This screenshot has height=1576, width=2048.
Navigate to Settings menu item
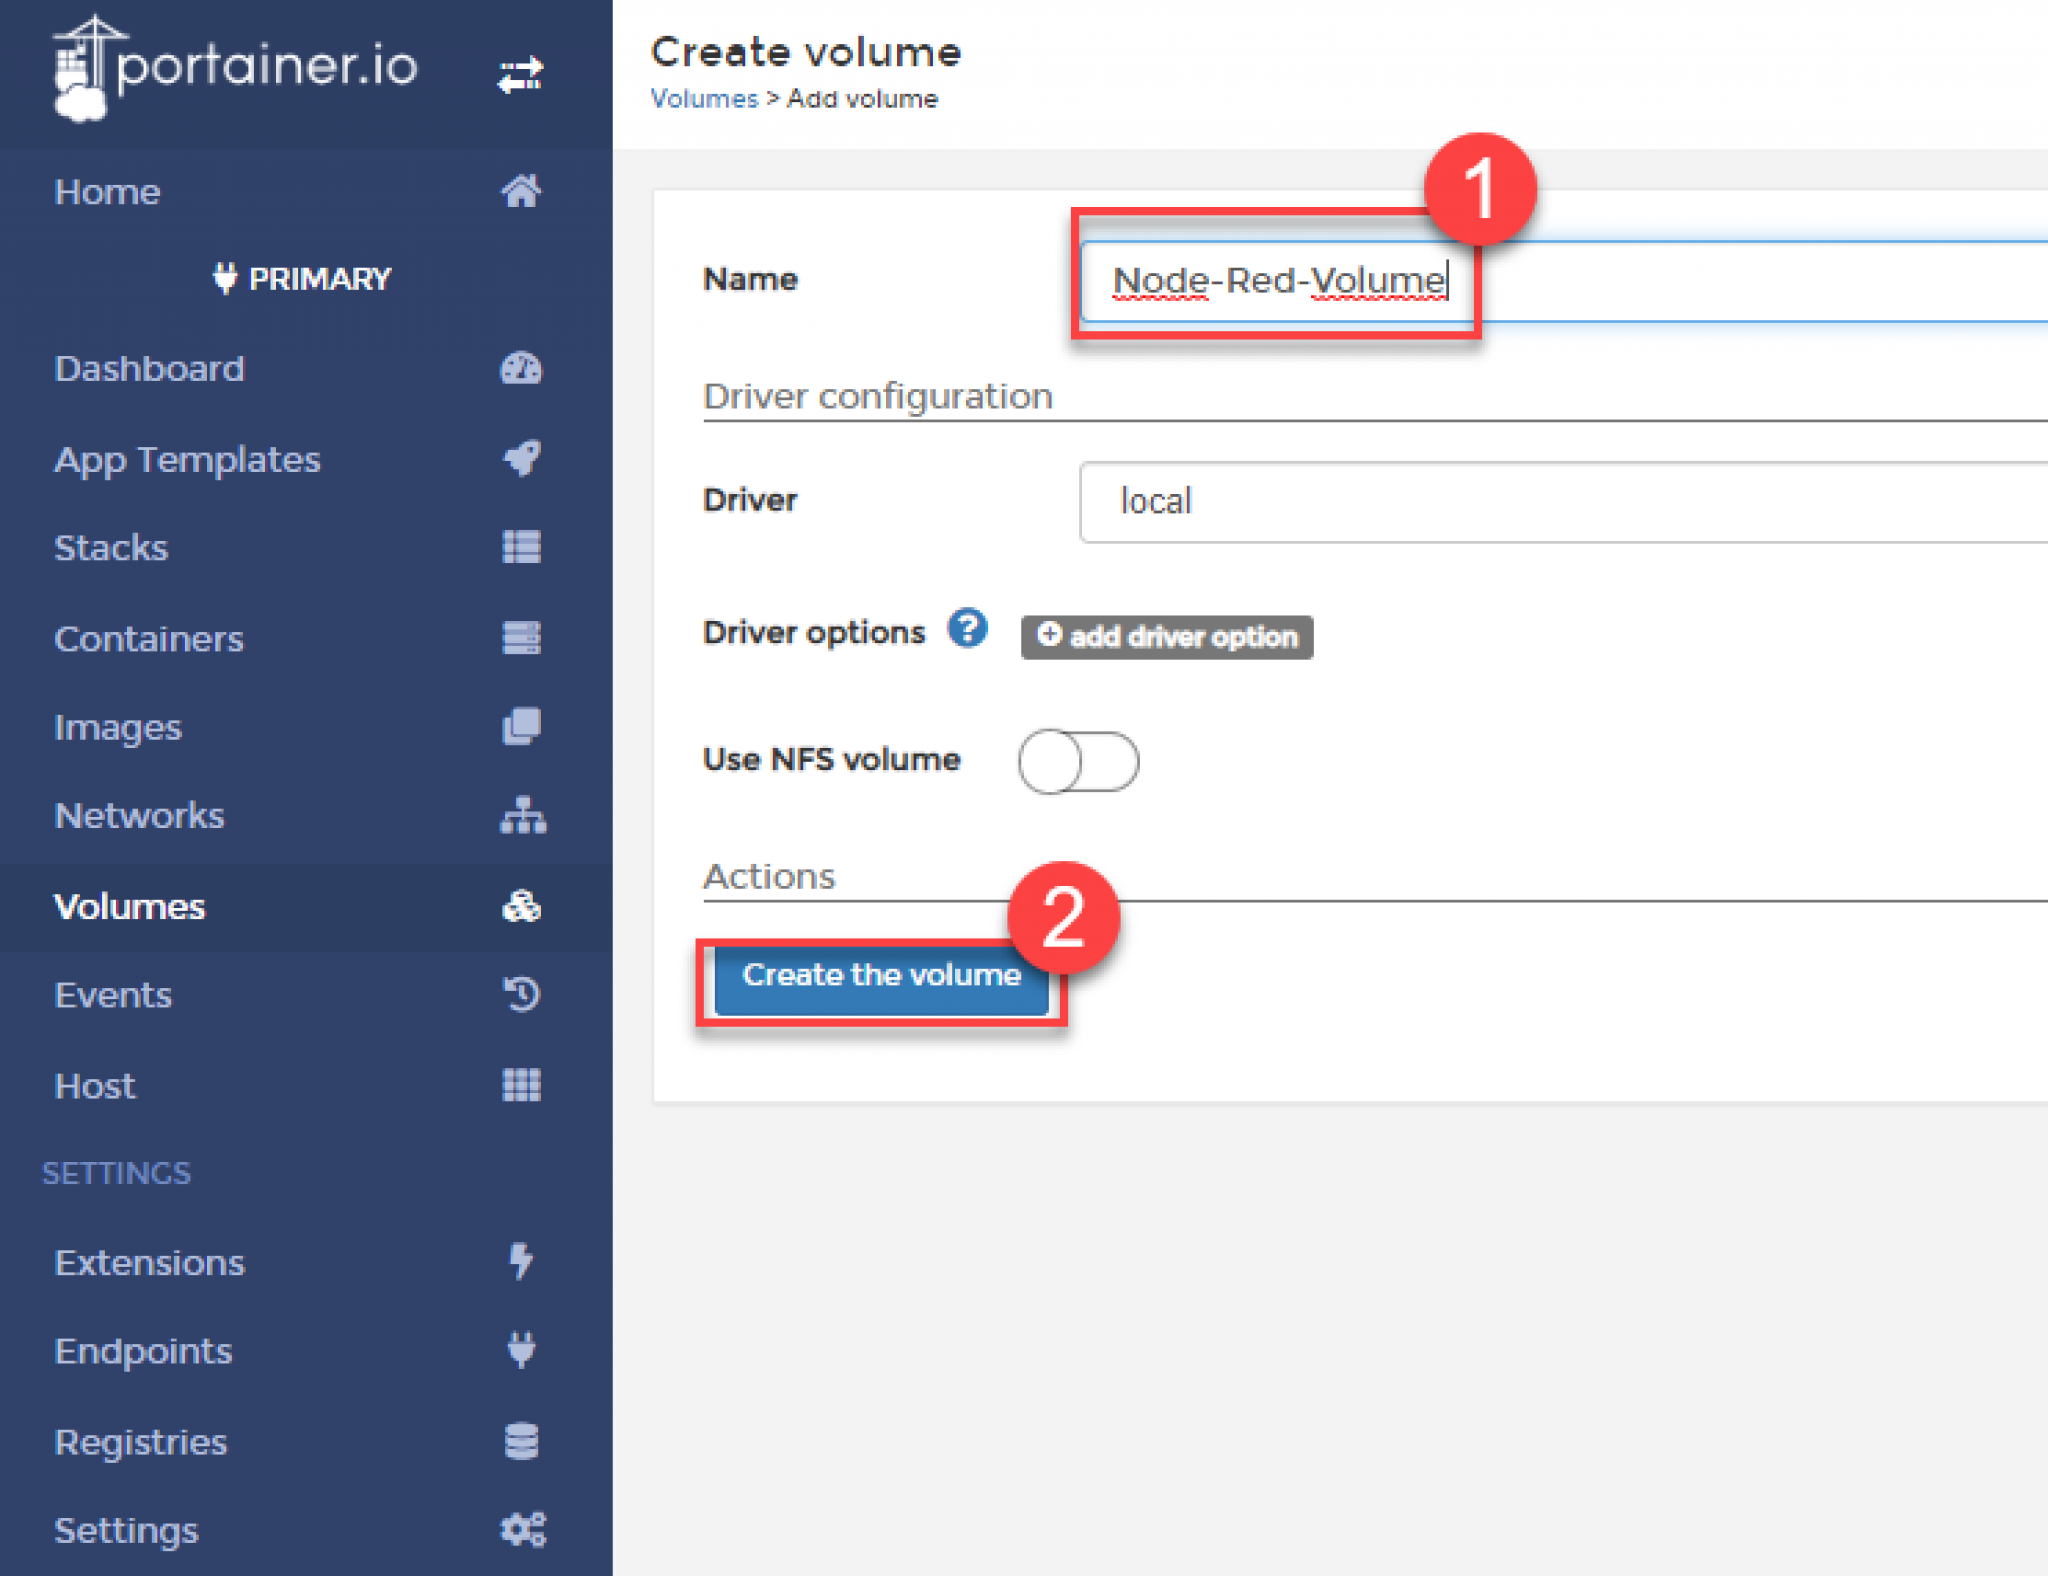click(126, 1530)
